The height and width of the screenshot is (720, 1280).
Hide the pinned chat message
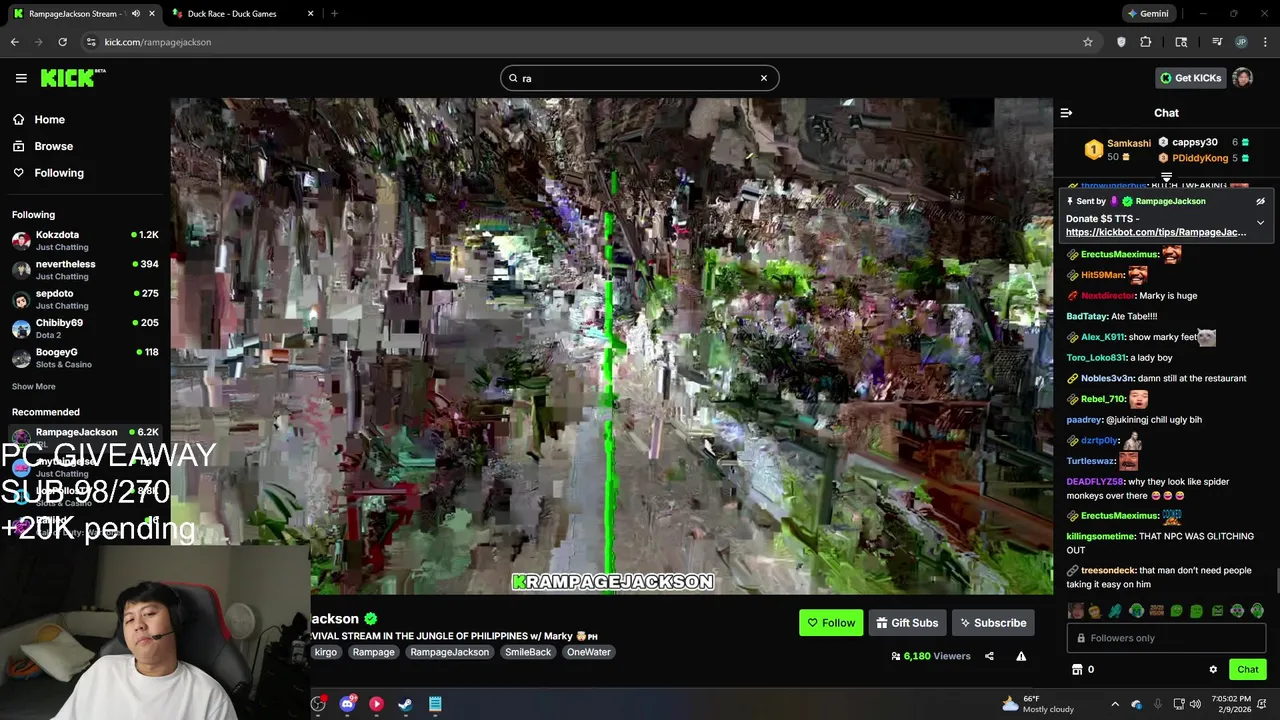pos(1260,201)
